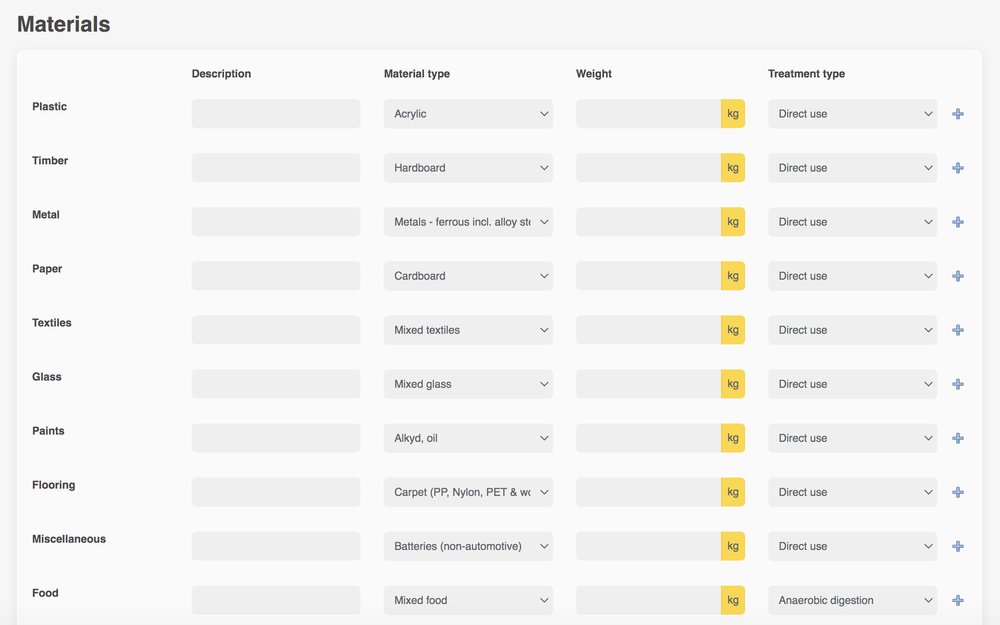Focus the Miscellaneous description field
Screen dimensions: 1000x625
[276, 546]
